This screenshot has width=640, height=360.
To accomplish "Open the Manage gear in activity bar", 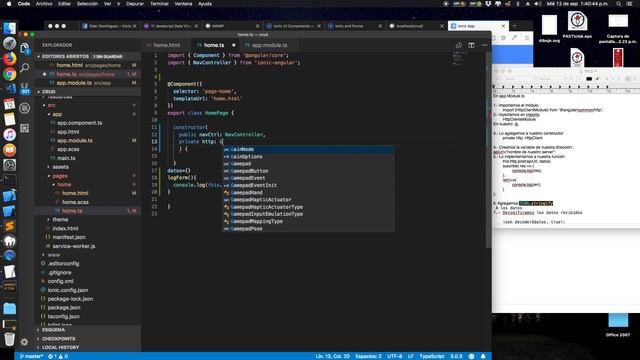I will point(24,342).
